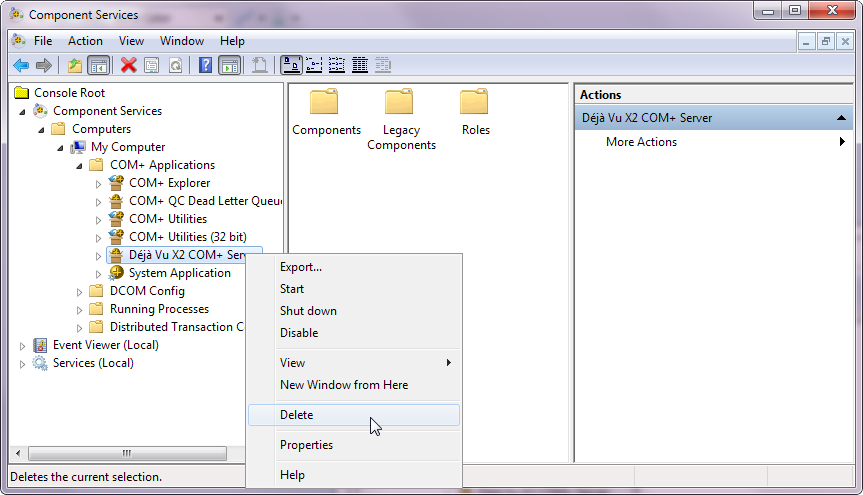Click the console icon left of File

(19, 41)
